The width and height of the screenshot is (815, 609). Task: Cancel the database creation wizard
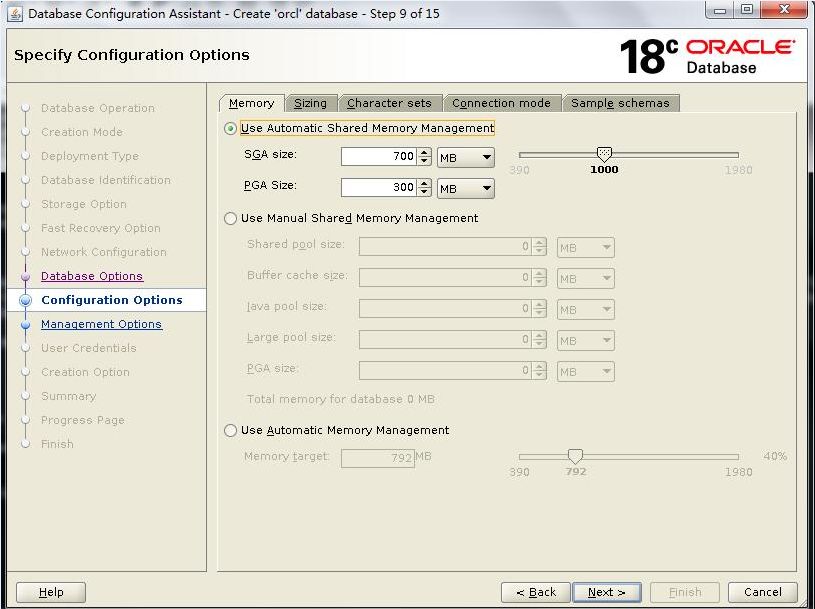[x=763, y=592]
